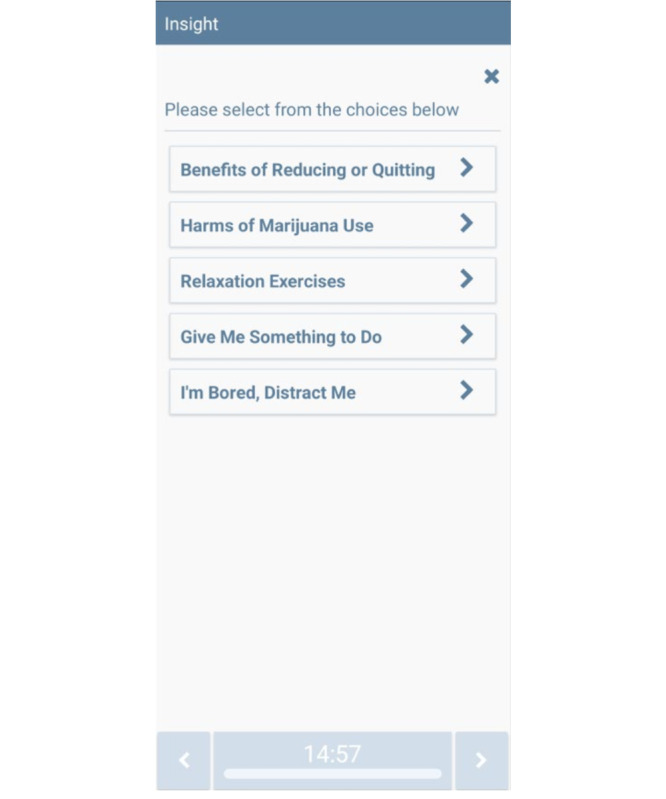Choose the Relaxation Exercises label
Image resolution: width=666 pixels, height=799 pixels.
coord(263,281)
